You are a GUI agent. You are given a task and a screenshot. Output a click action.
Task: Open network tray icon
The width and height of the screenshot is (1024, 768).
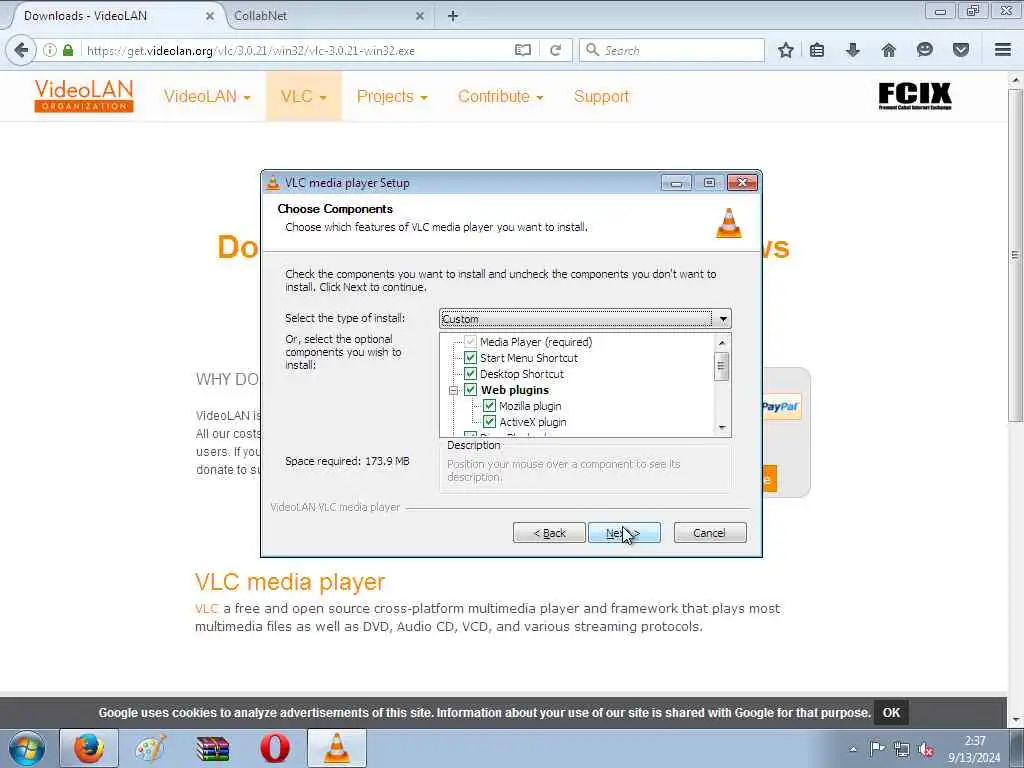(901, 750)
